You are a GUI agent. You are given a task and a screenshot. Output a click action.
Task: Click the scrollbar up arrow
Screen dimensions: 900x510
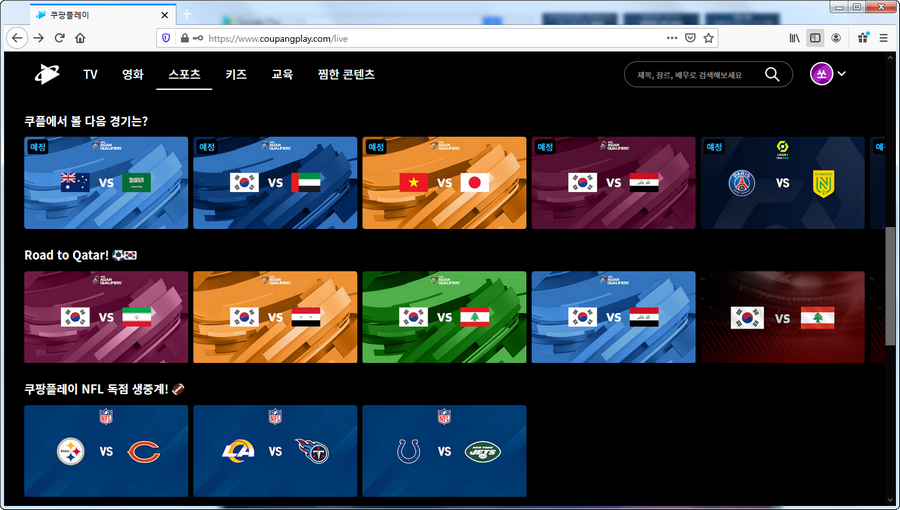coord(890,57)
